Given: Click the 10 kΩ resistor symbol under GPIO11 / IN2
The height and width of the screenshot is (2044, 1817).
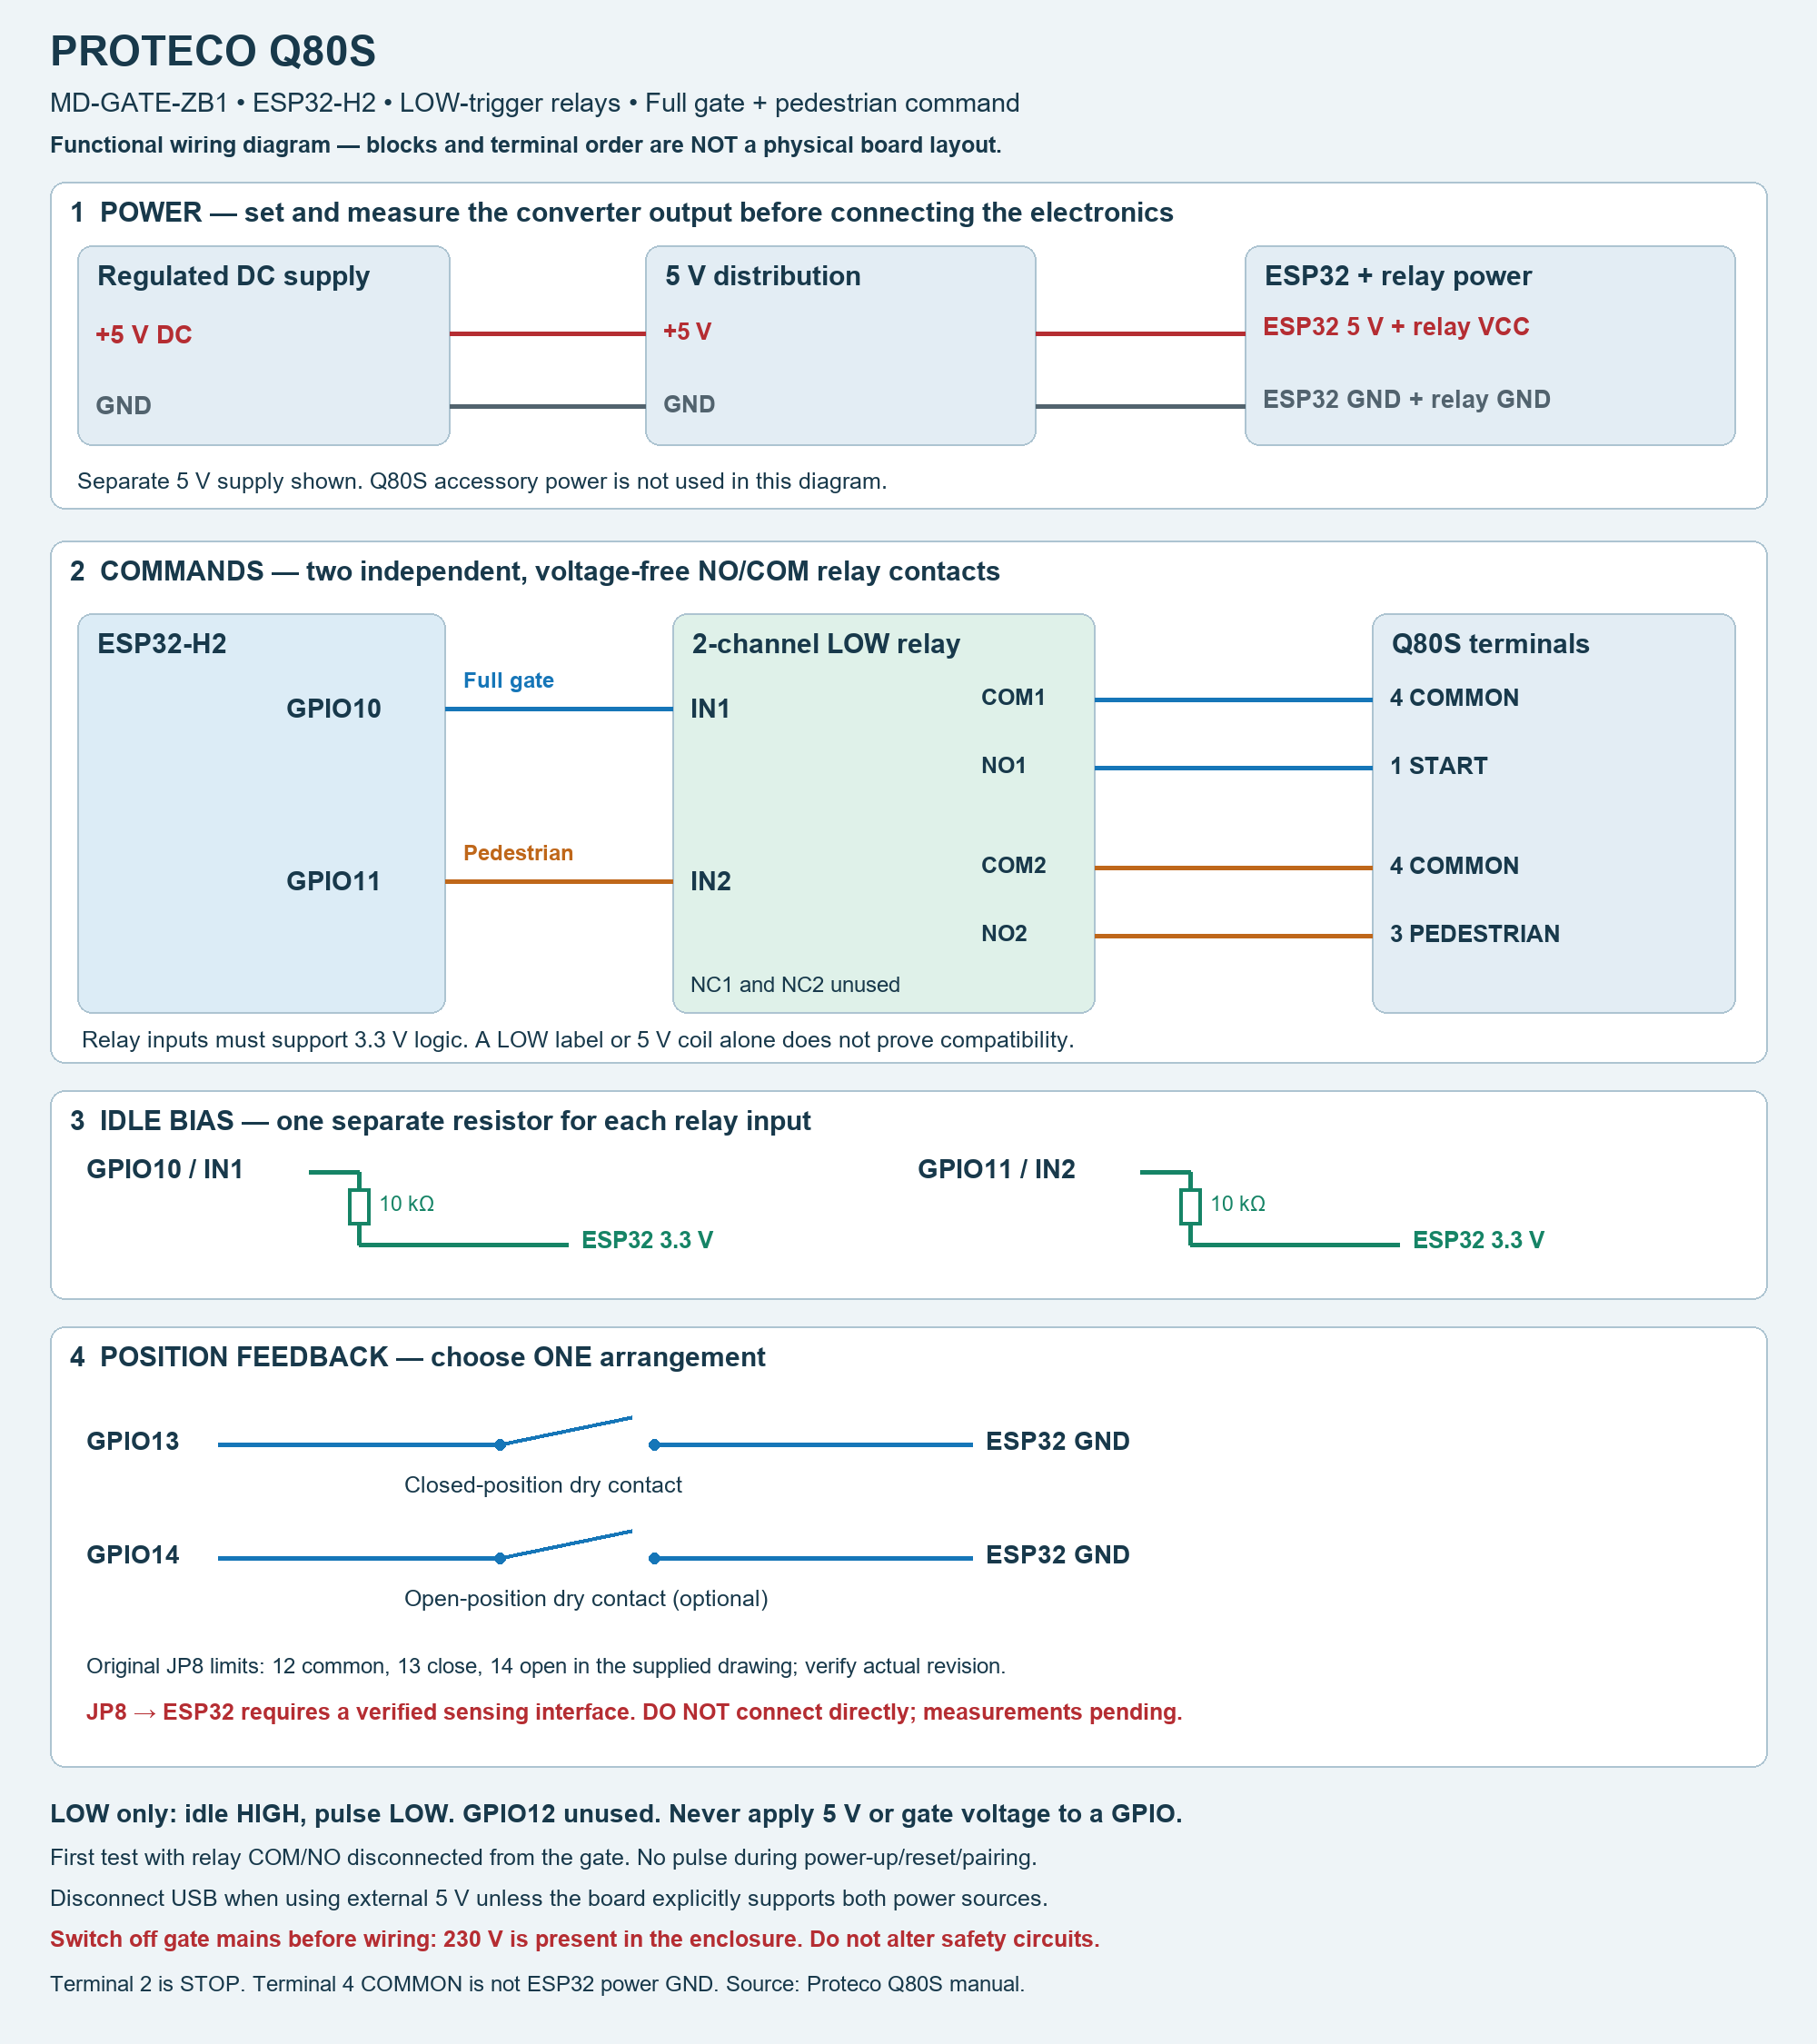Looking at the screenshot, I should 1190,1206.
